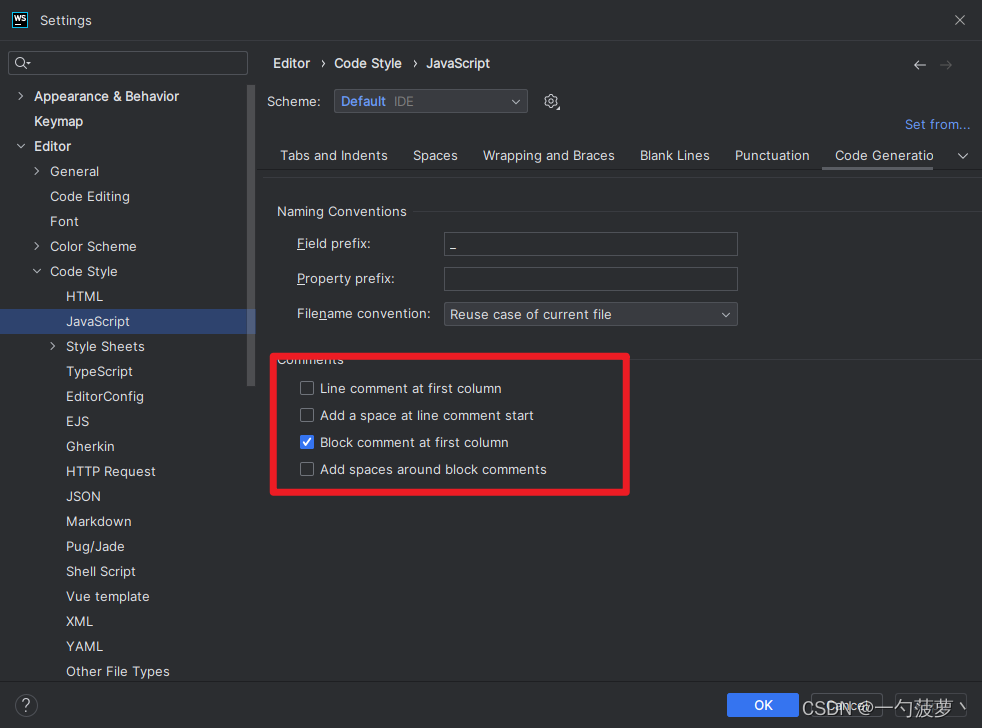
Task: Collapse the Editor section in the sidebar
Action: pyautogui.click(x=22, y=146)
